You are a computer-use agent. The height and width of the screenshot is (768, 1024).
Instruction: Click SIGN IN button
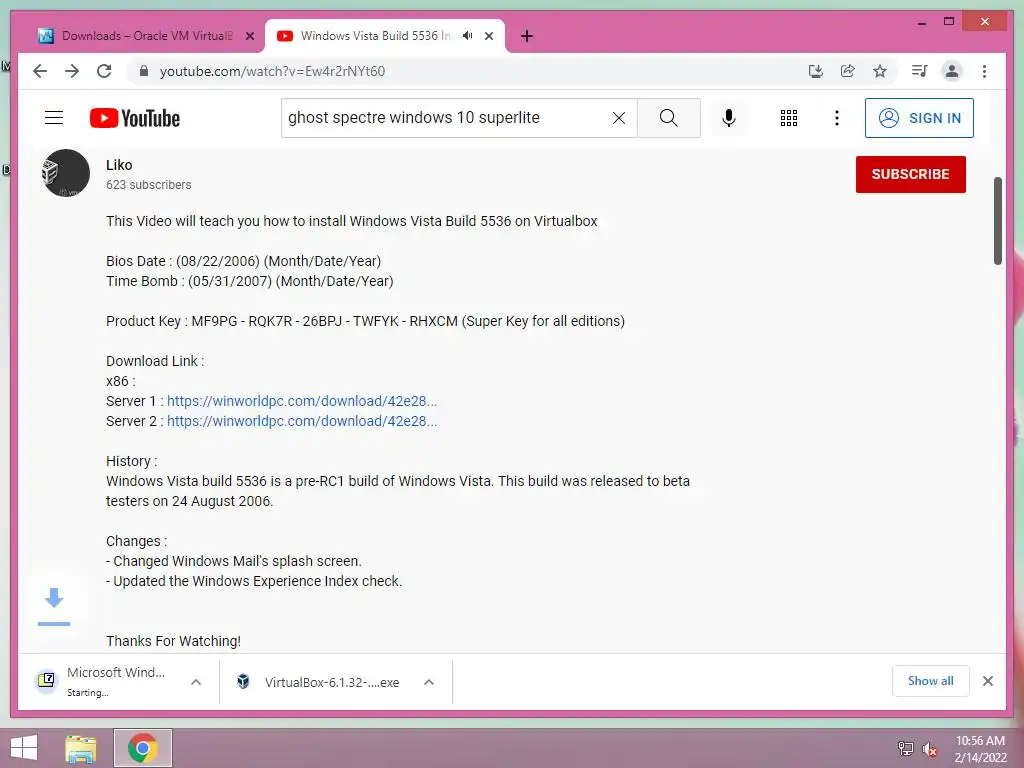(x=919, y=118)
